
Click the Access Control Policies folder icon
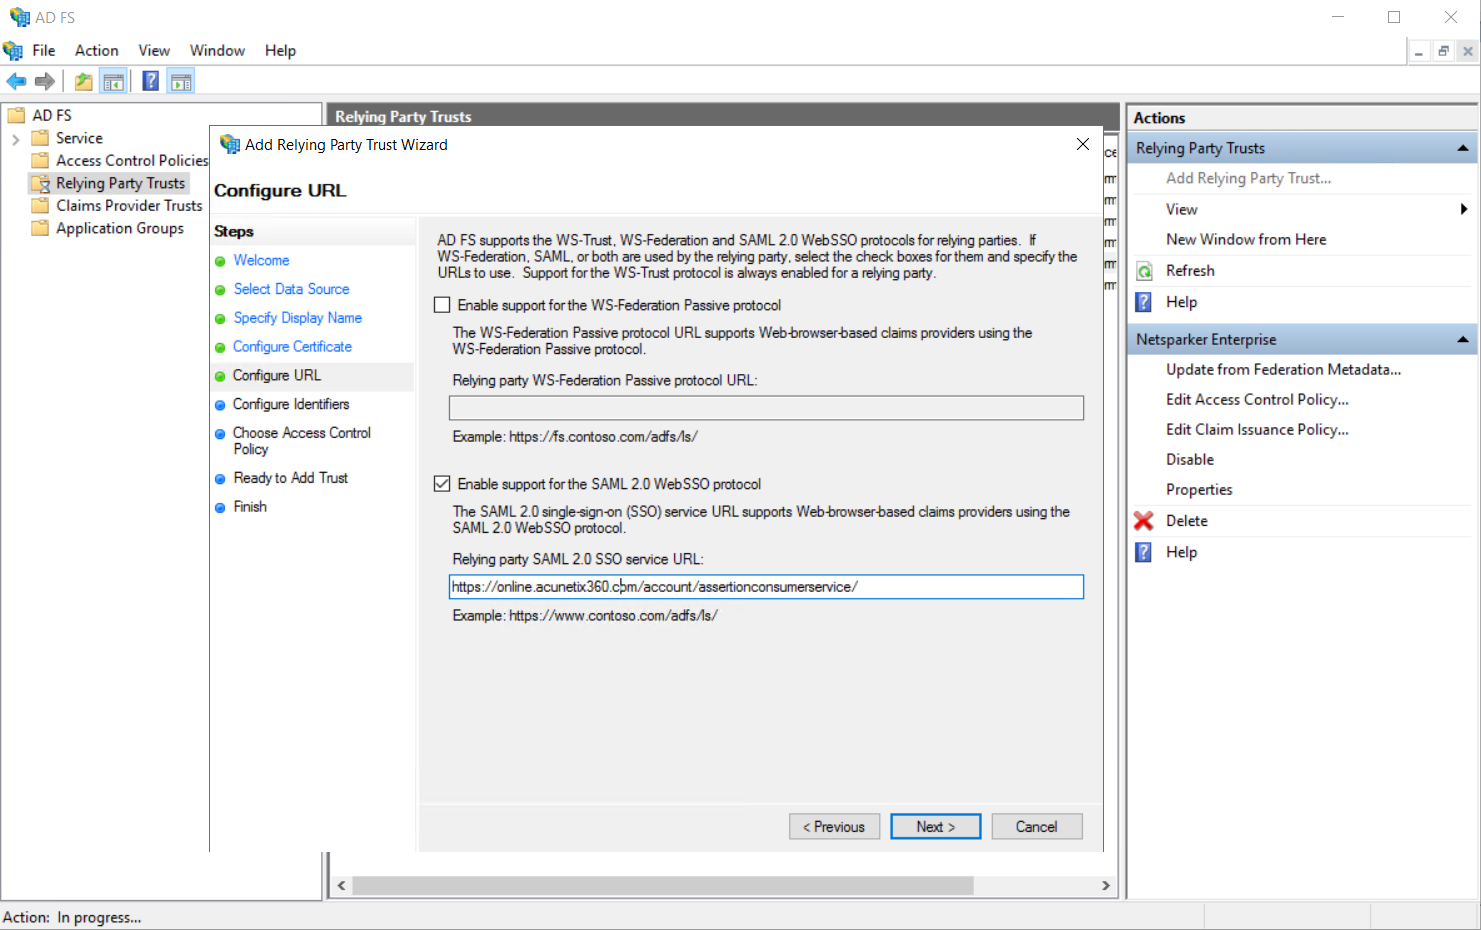pos(40,160)
